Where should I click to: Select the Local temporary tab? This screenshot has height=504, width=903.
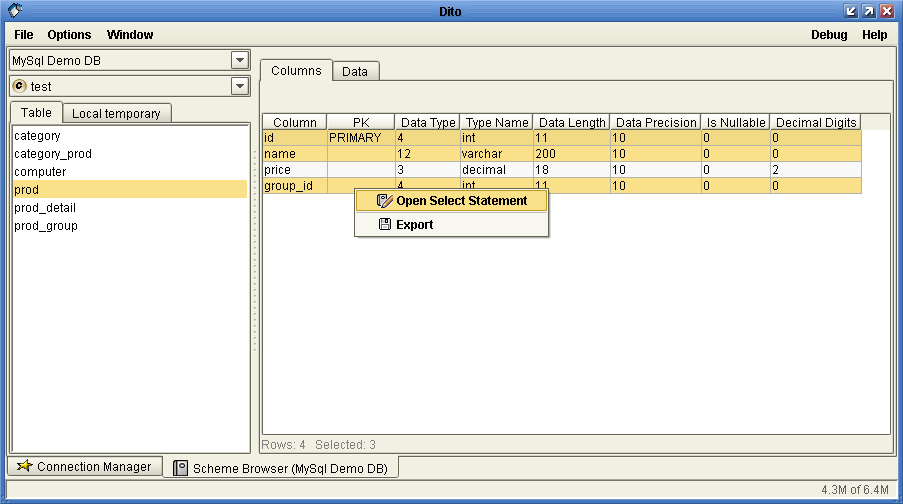(x=116, y=114)
